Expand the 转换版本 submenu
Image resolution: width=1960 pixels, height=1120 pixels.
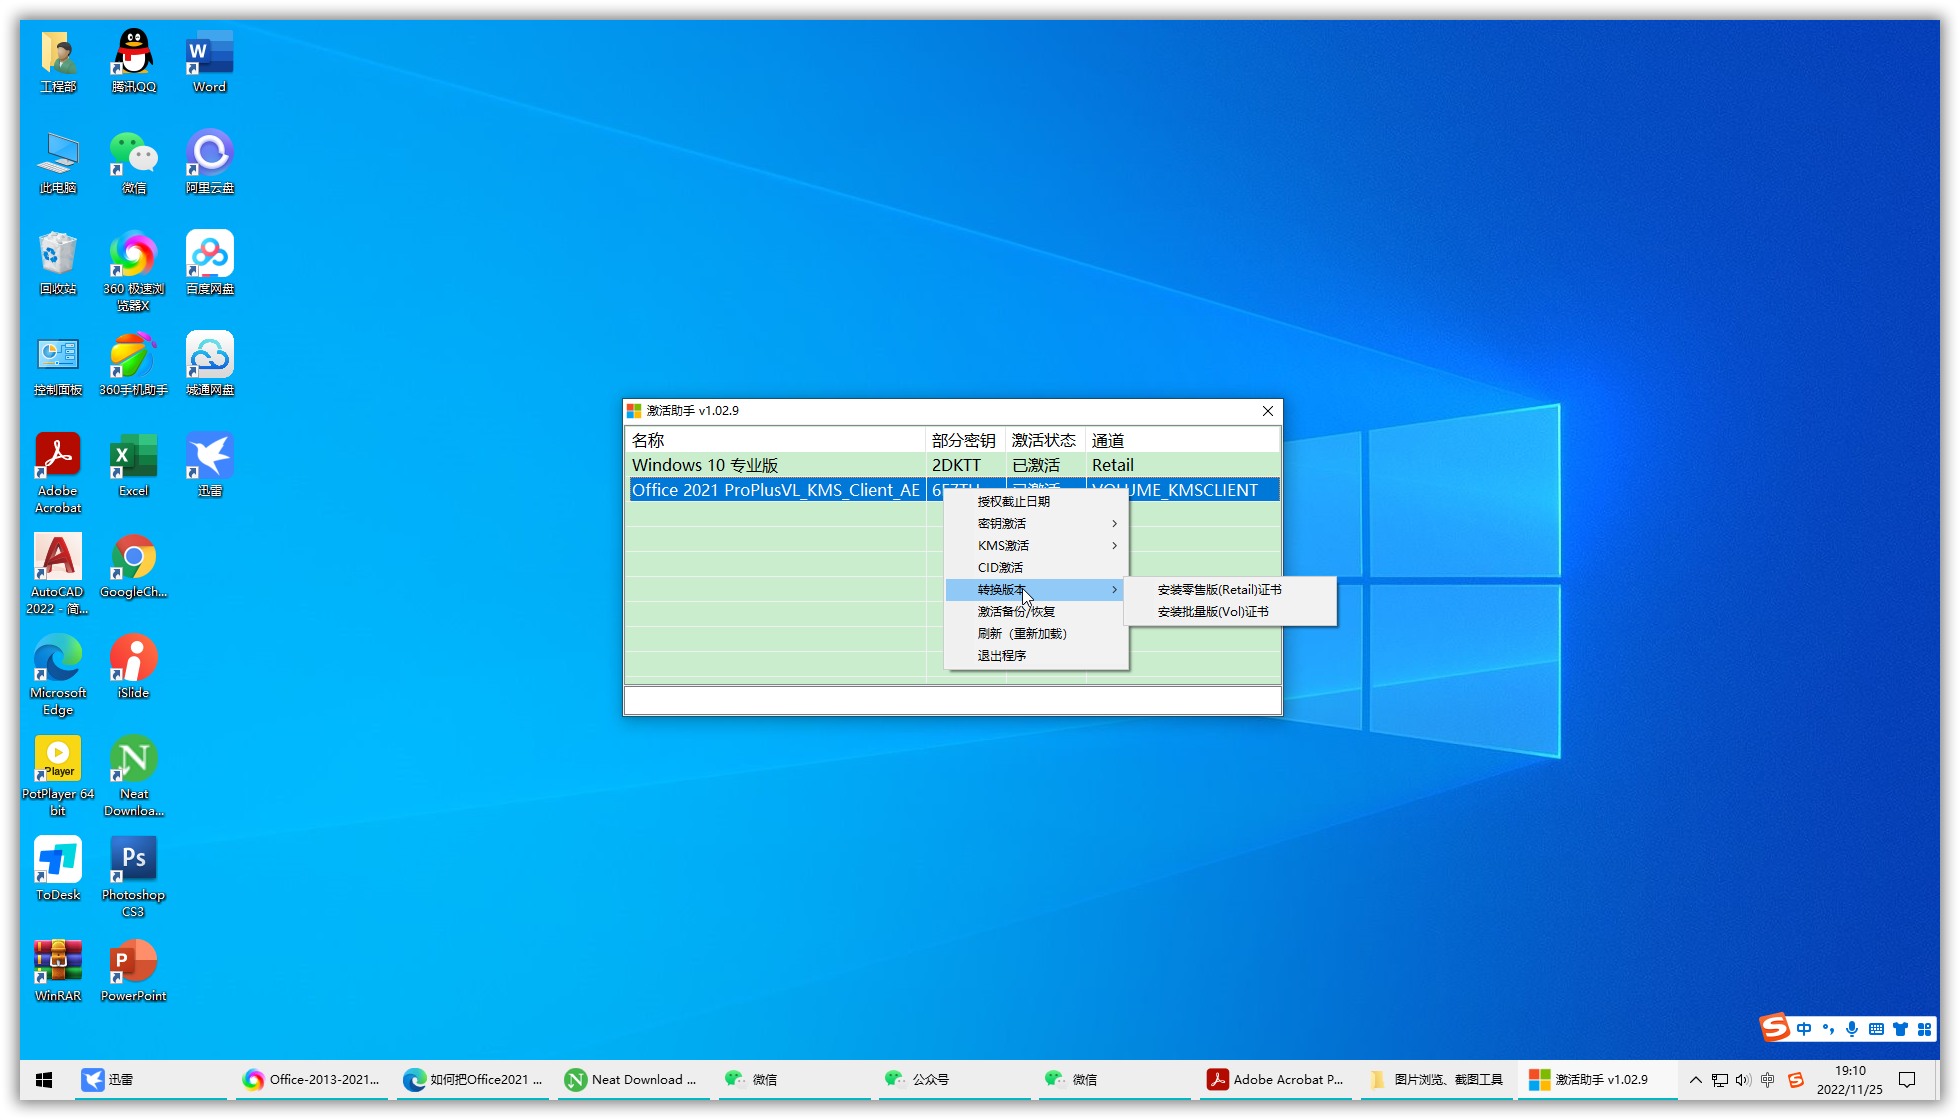pos(1037,589)
